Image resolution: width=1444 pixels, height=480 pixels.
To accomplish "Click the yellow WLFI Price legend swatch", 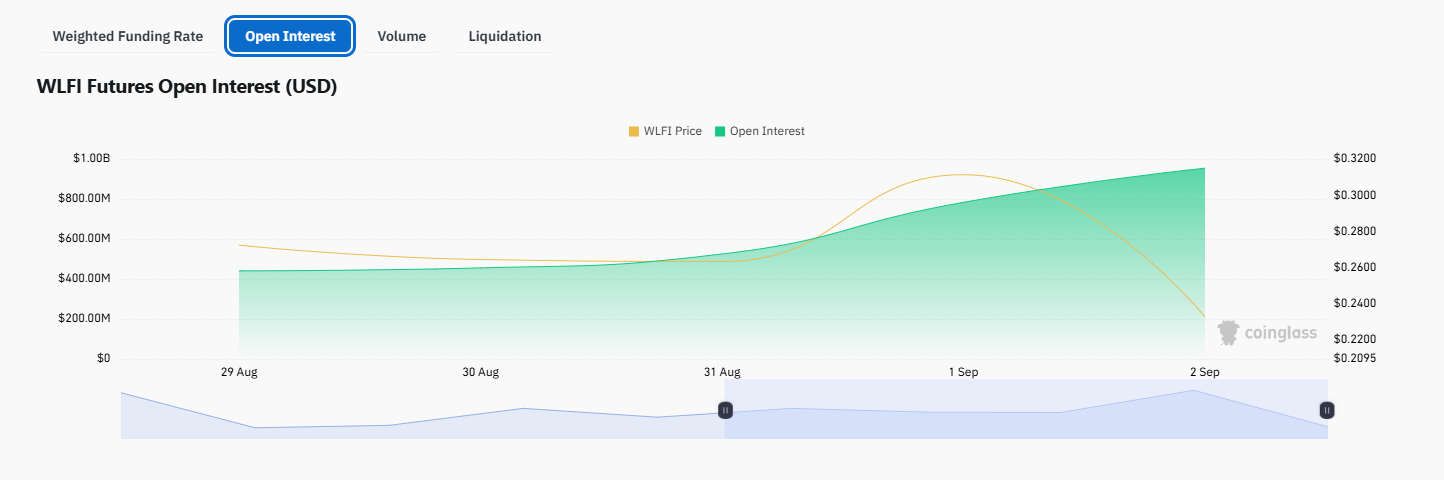I will (x=634, y=131).
